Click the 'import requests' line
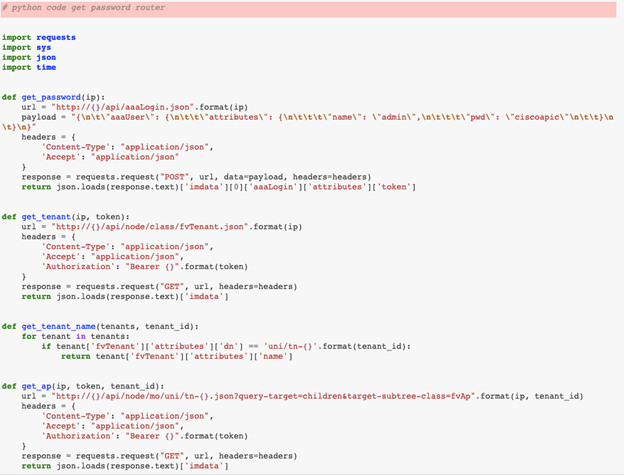 click(38, 38)
